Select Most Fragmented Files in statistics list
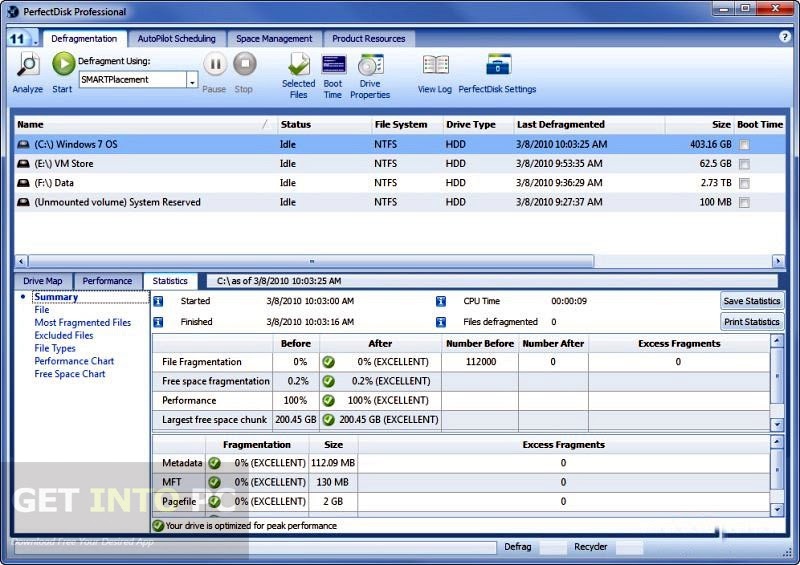 [82, 323]
